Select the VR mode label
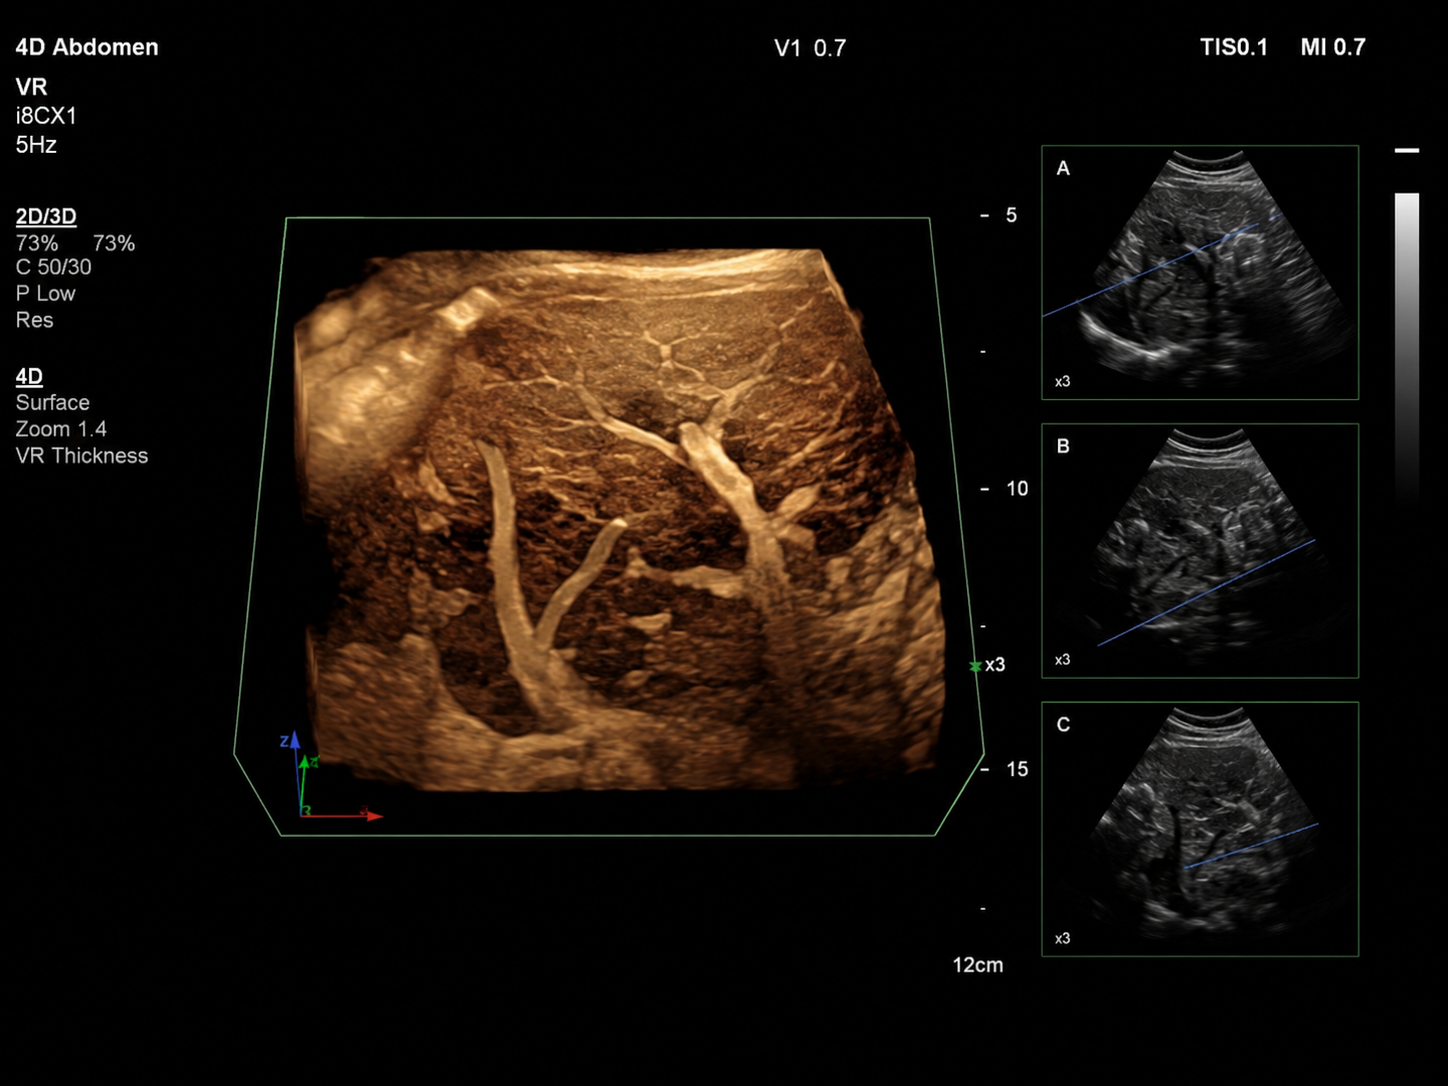1448x1086 pixels. click(x=31, y=87)
